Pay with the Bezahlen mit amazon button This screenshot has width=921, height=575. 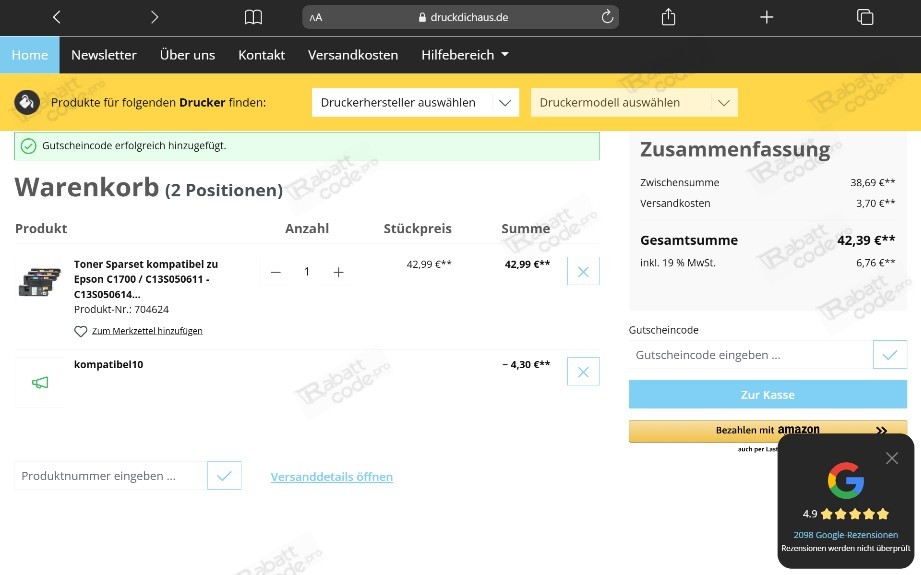[768, 430]
